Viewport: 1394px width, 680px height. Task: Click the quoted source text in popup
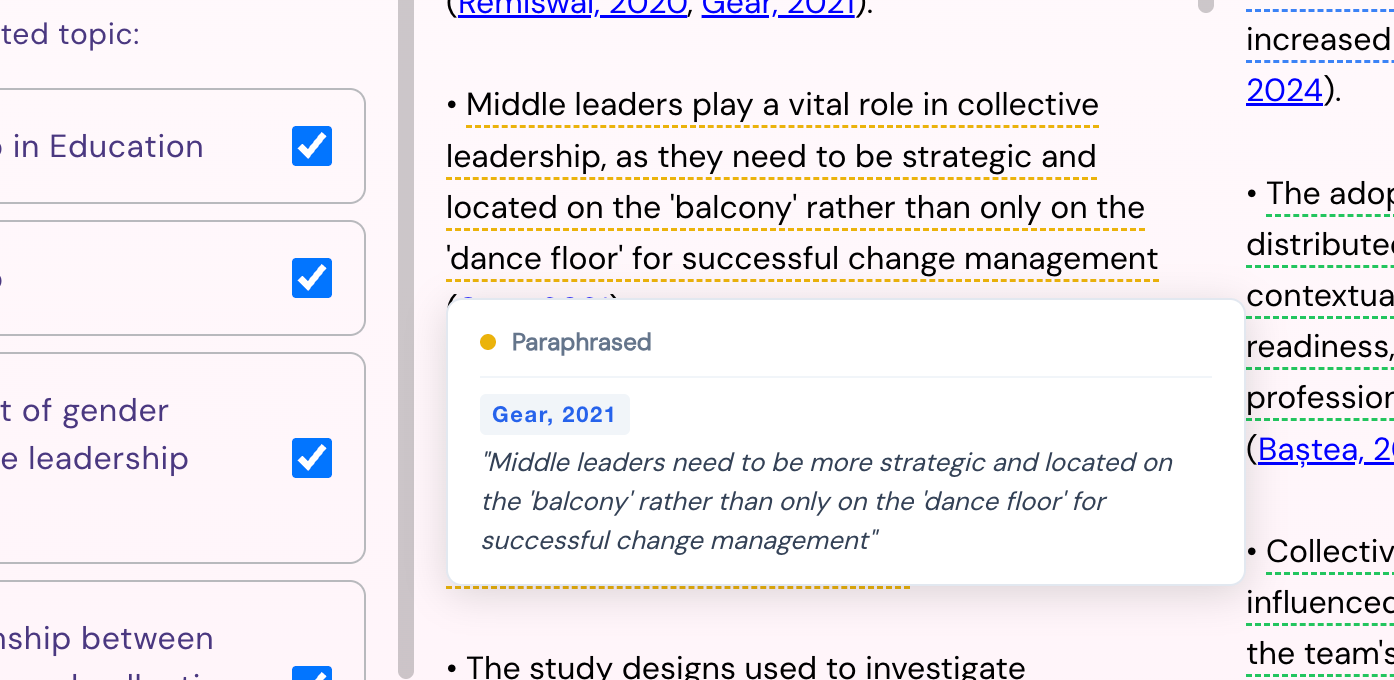click(827, 501)
